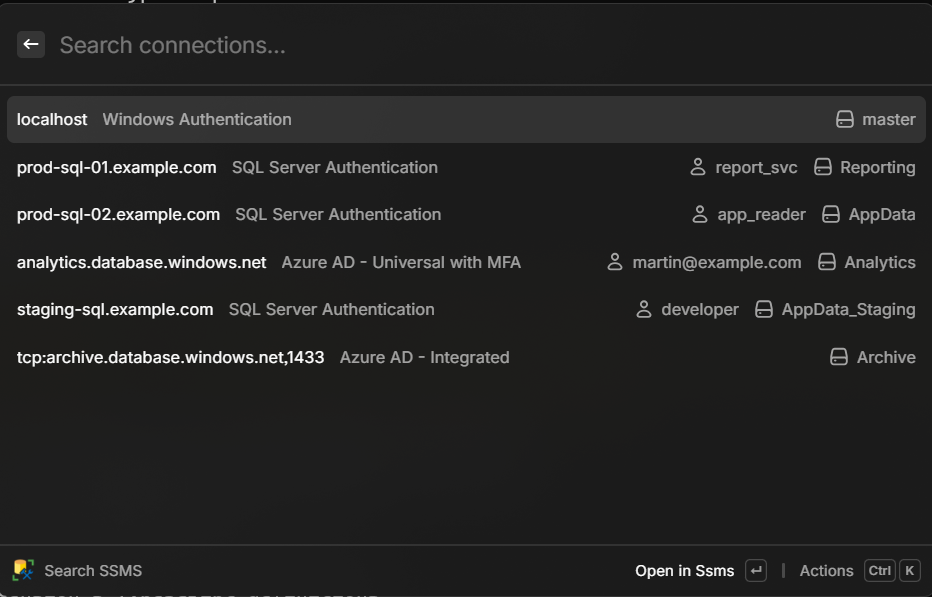Screen dimensions: 932x597
Task: Click the app_reader username
Action: (x=761, y=215)
